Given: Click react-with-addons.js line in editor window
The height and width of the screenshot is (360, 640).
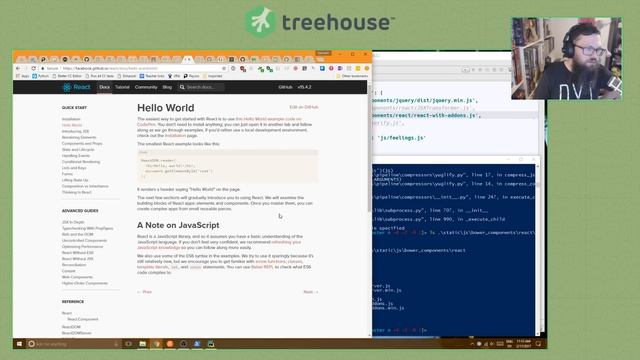Looking at the screenshot, I should click(427, 116).
